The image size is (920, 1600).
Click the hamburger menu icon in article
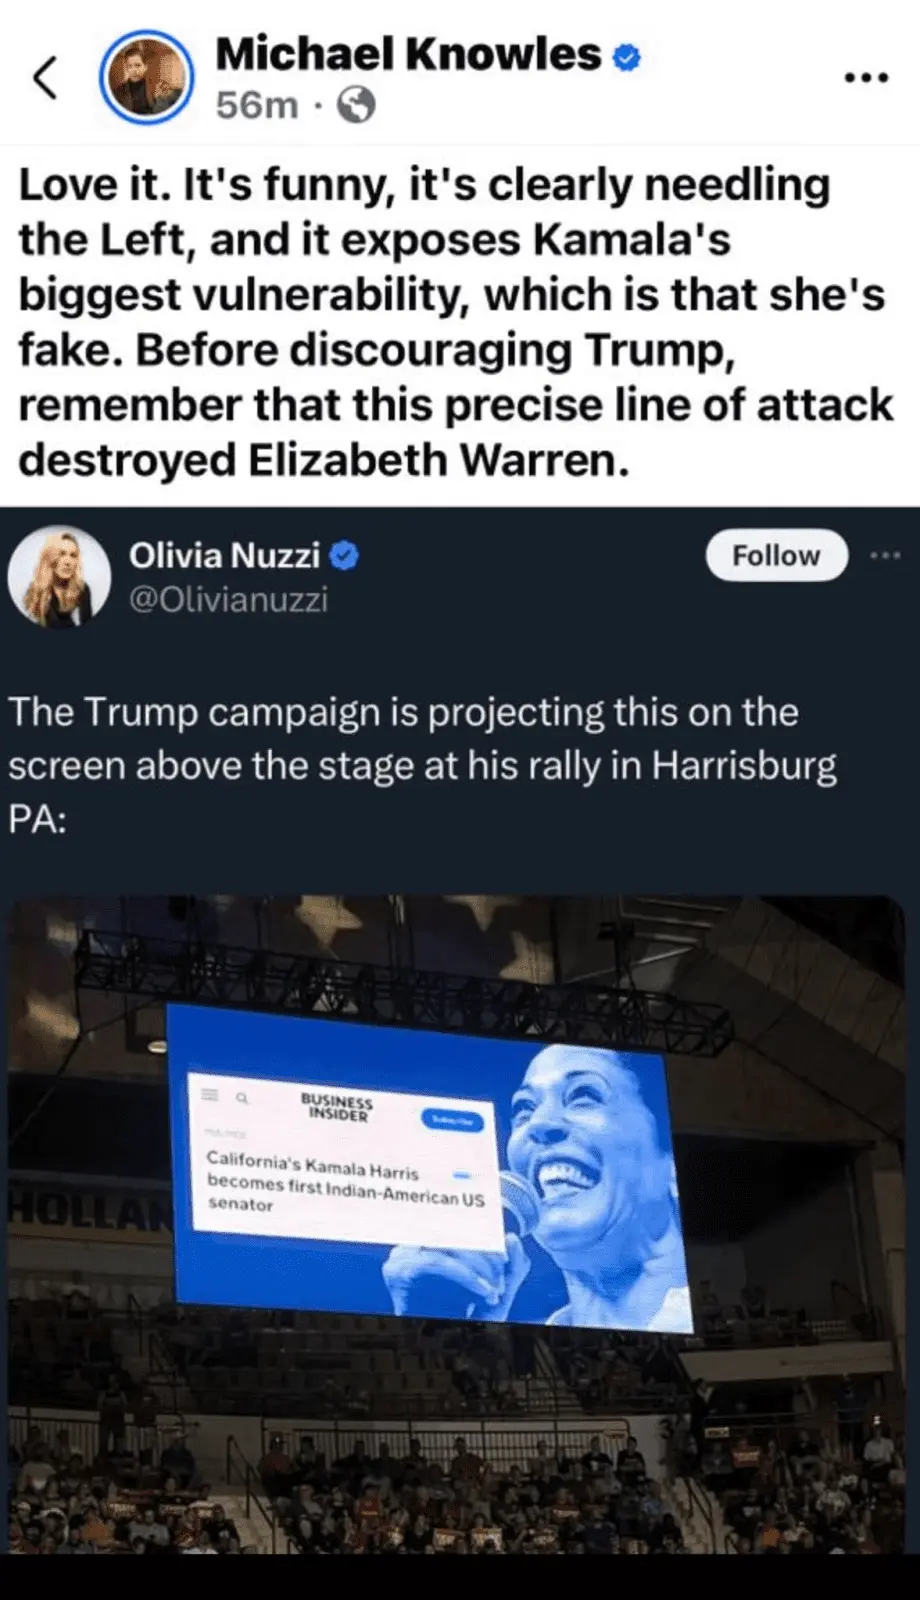click(x=210, y=1095)
